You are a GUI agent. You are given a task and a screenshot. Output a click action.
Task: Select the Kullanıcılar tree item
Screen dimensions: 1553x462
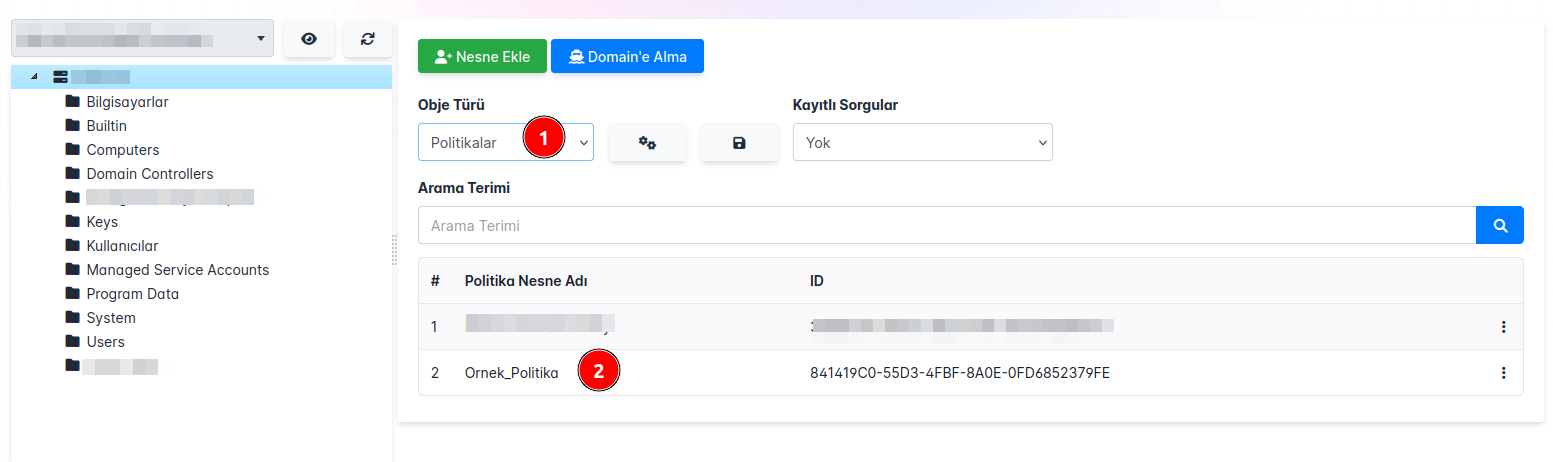[122, 246]
